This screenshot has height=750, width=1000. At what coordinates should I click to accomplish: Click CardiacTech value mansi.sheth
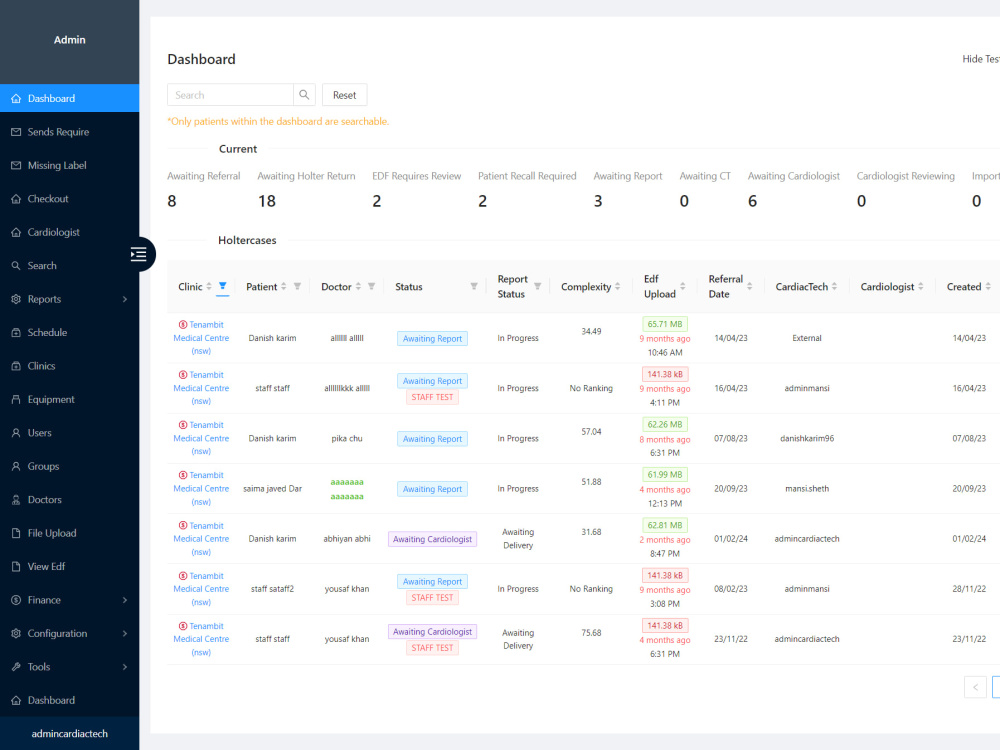pyautogui.click(x=807, y=489)
